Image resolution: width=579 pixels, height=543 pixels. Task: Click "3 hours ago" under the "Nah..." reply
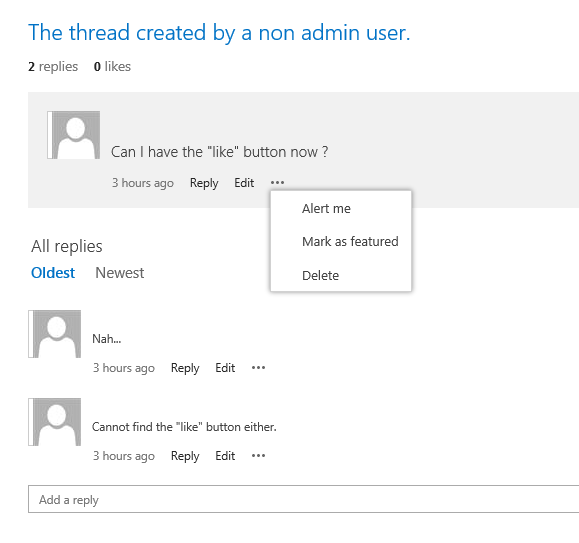[124, 368]
